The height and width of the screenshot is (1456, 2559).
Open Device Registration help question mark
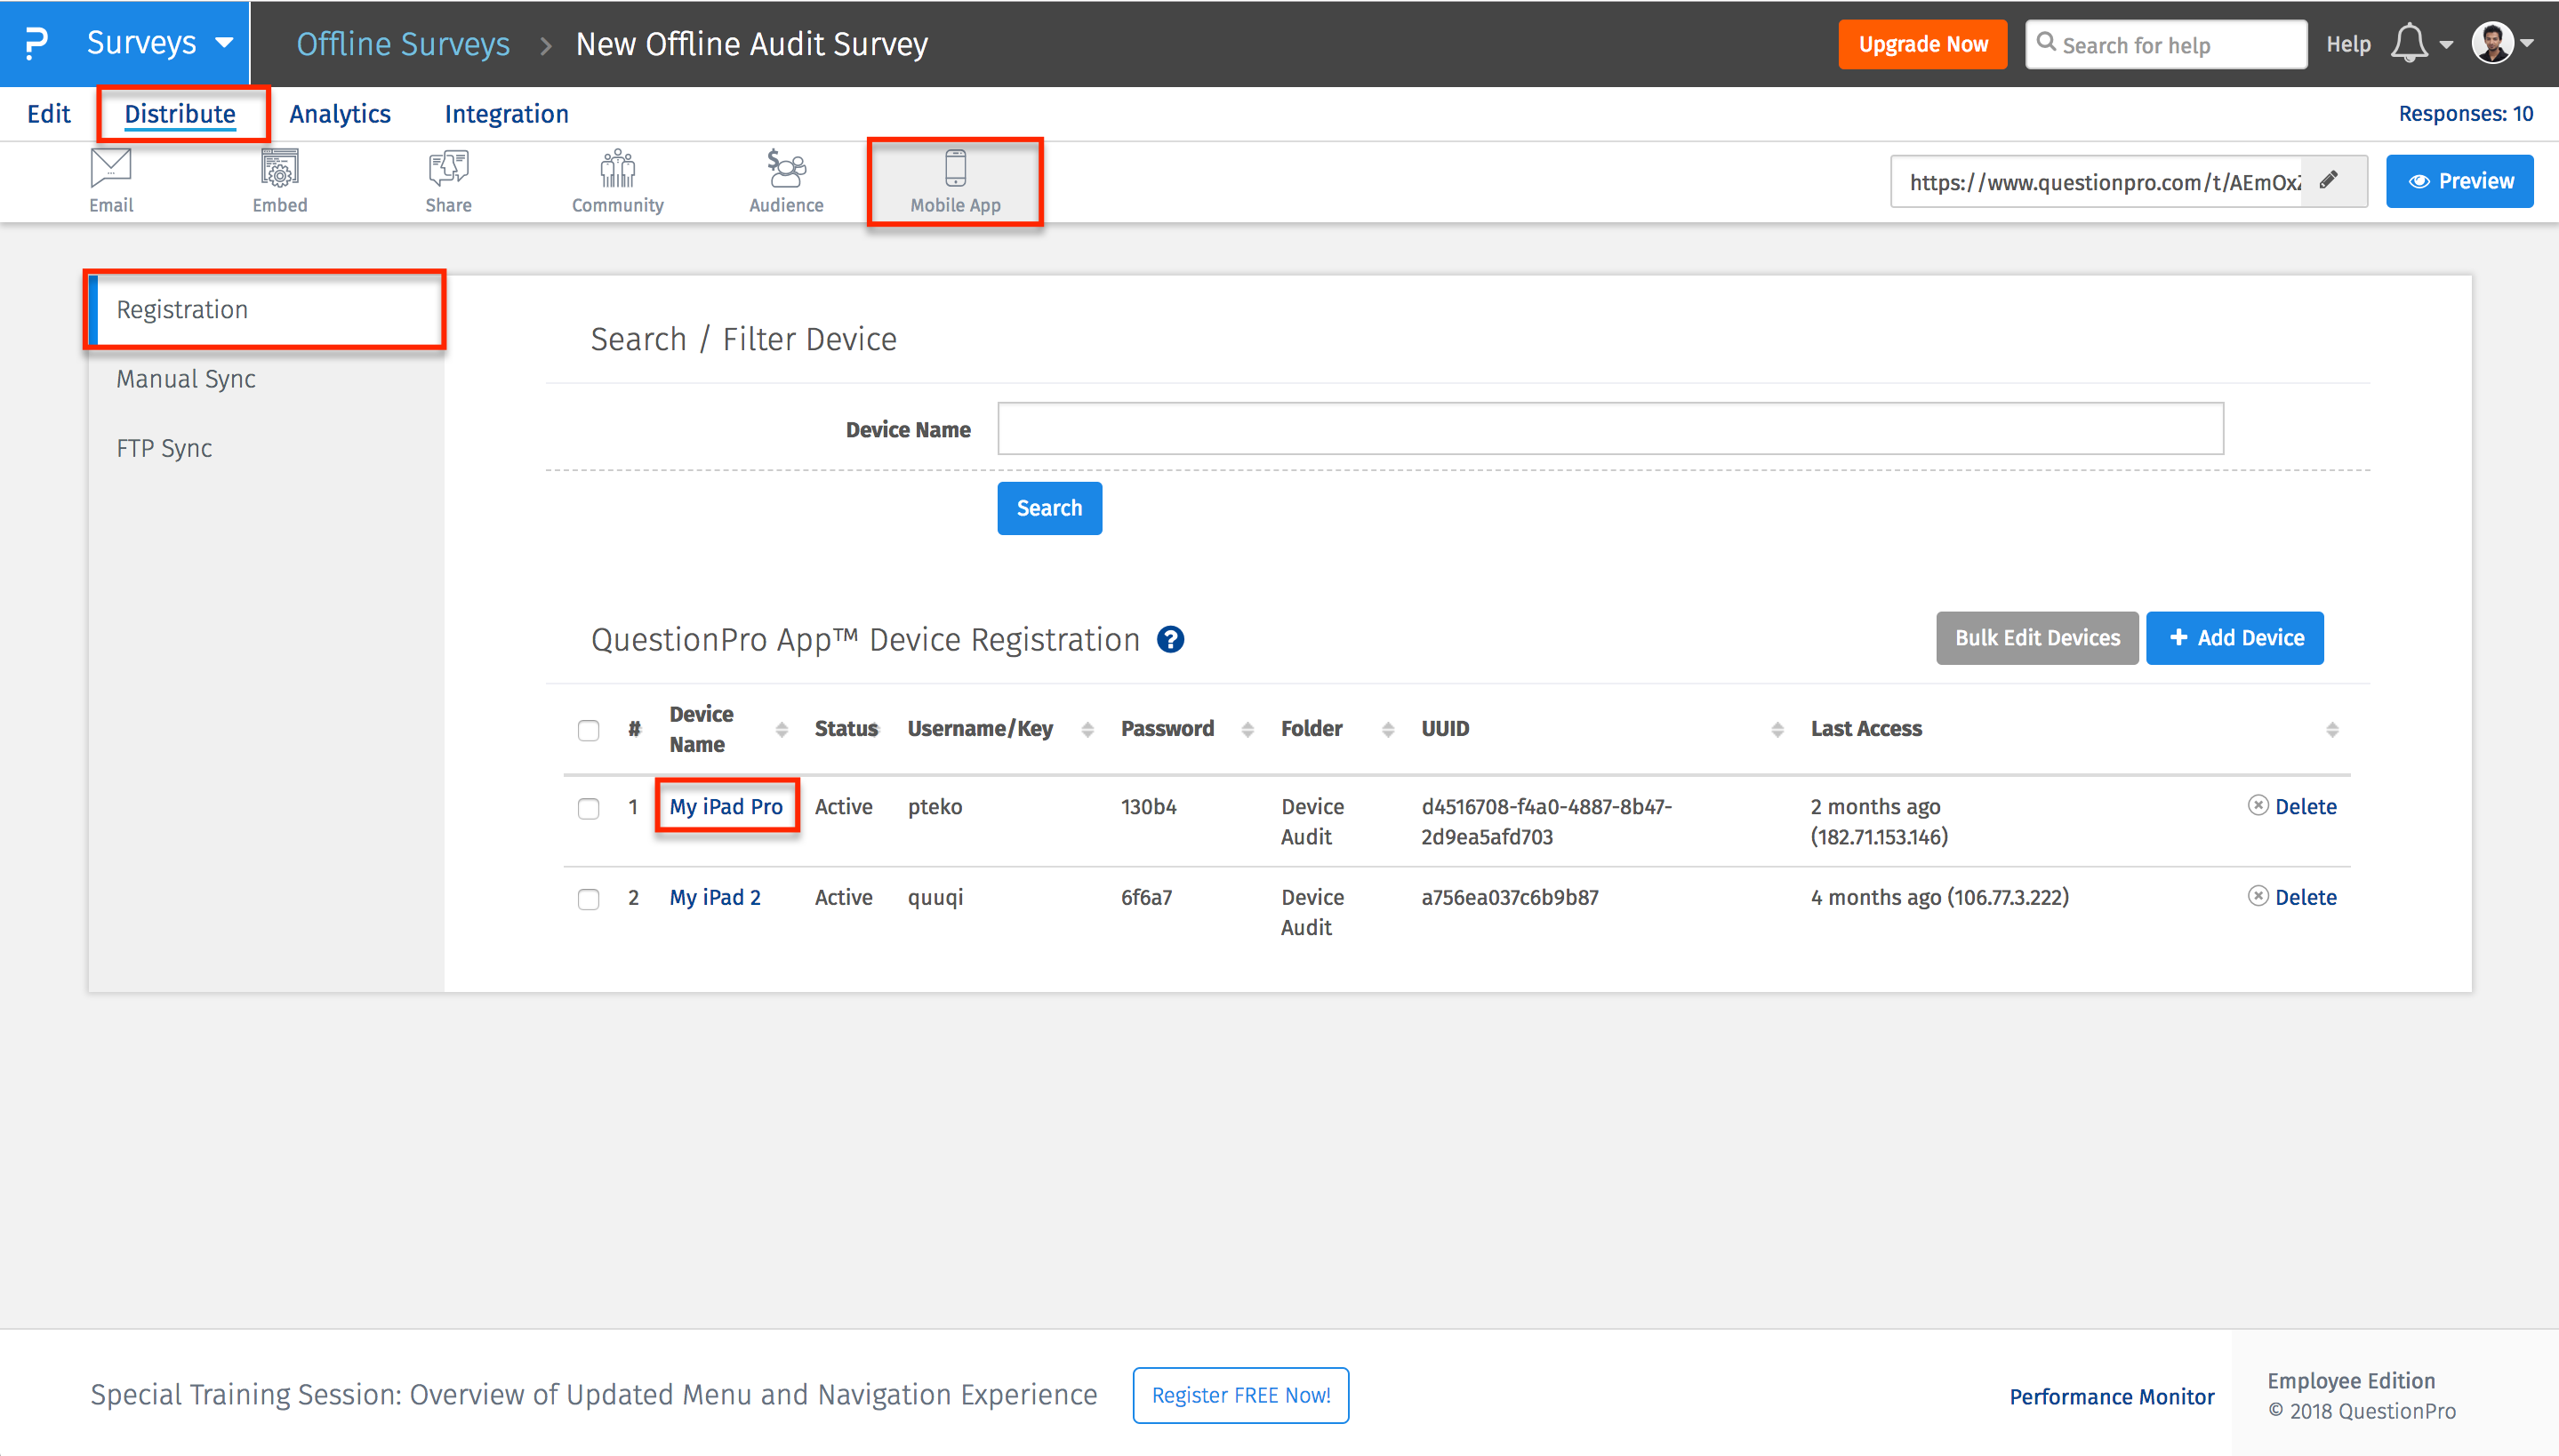tap(1170, 639)
